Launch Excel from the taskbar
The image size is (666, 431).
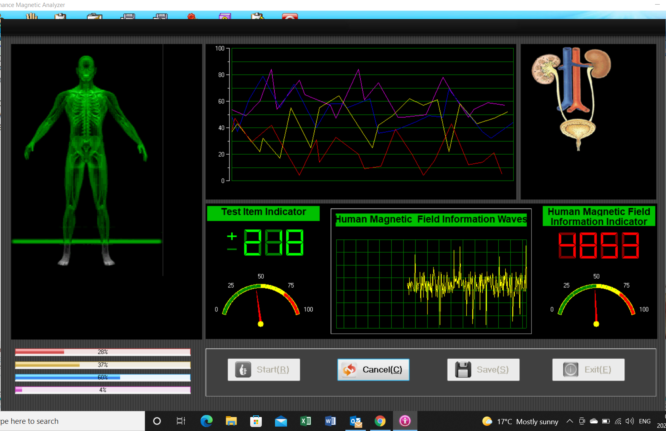pyautogui.click(x=306, y=421)
